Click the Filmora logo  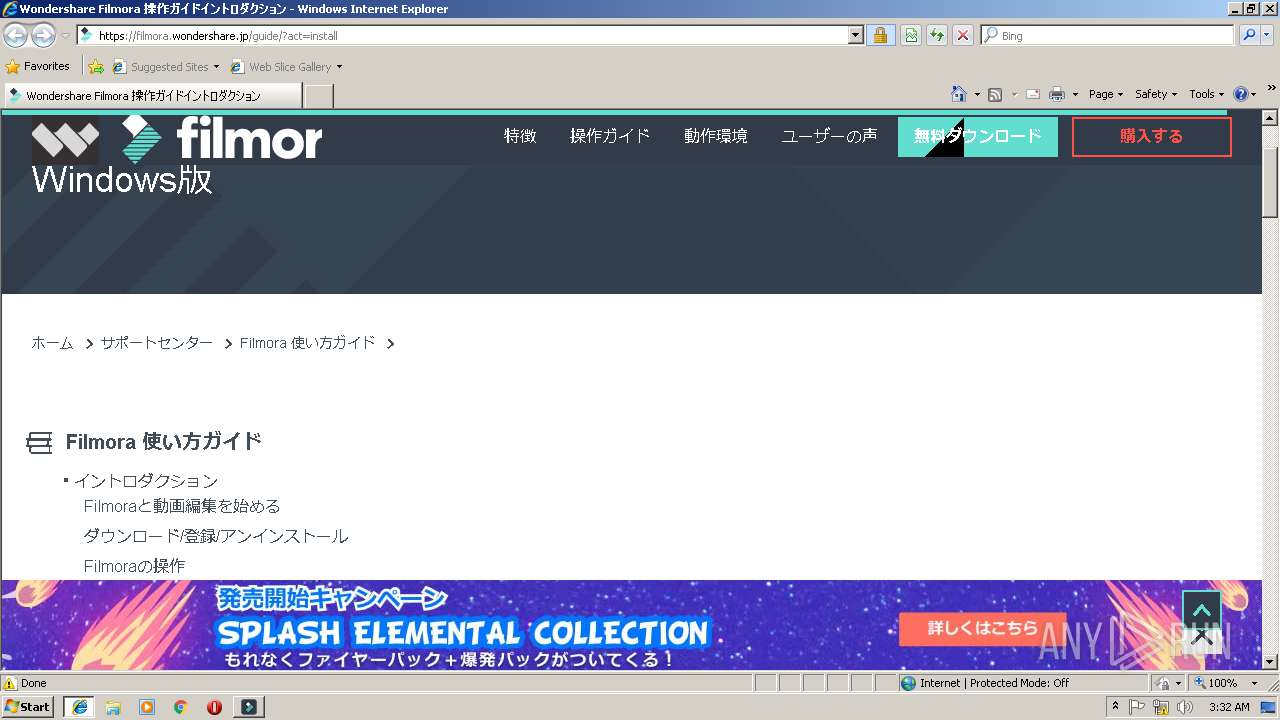coord(222,139)
